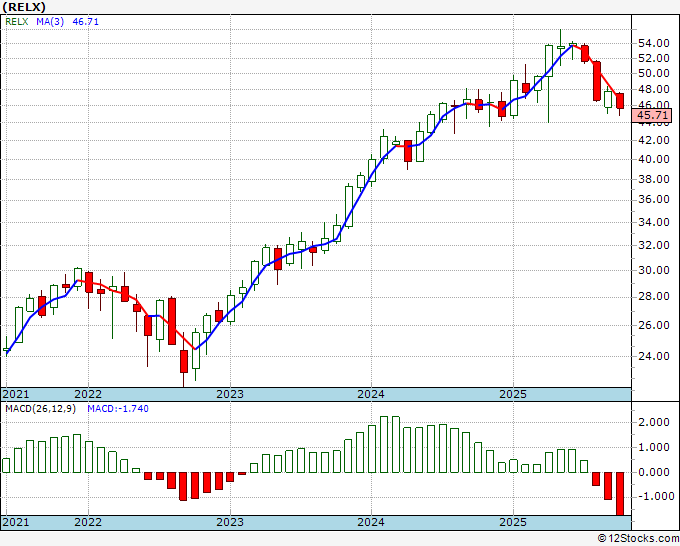Screen dimensions: 680x546
Task: Click 2023 on the MACD timeline
Action: [230, 522]
